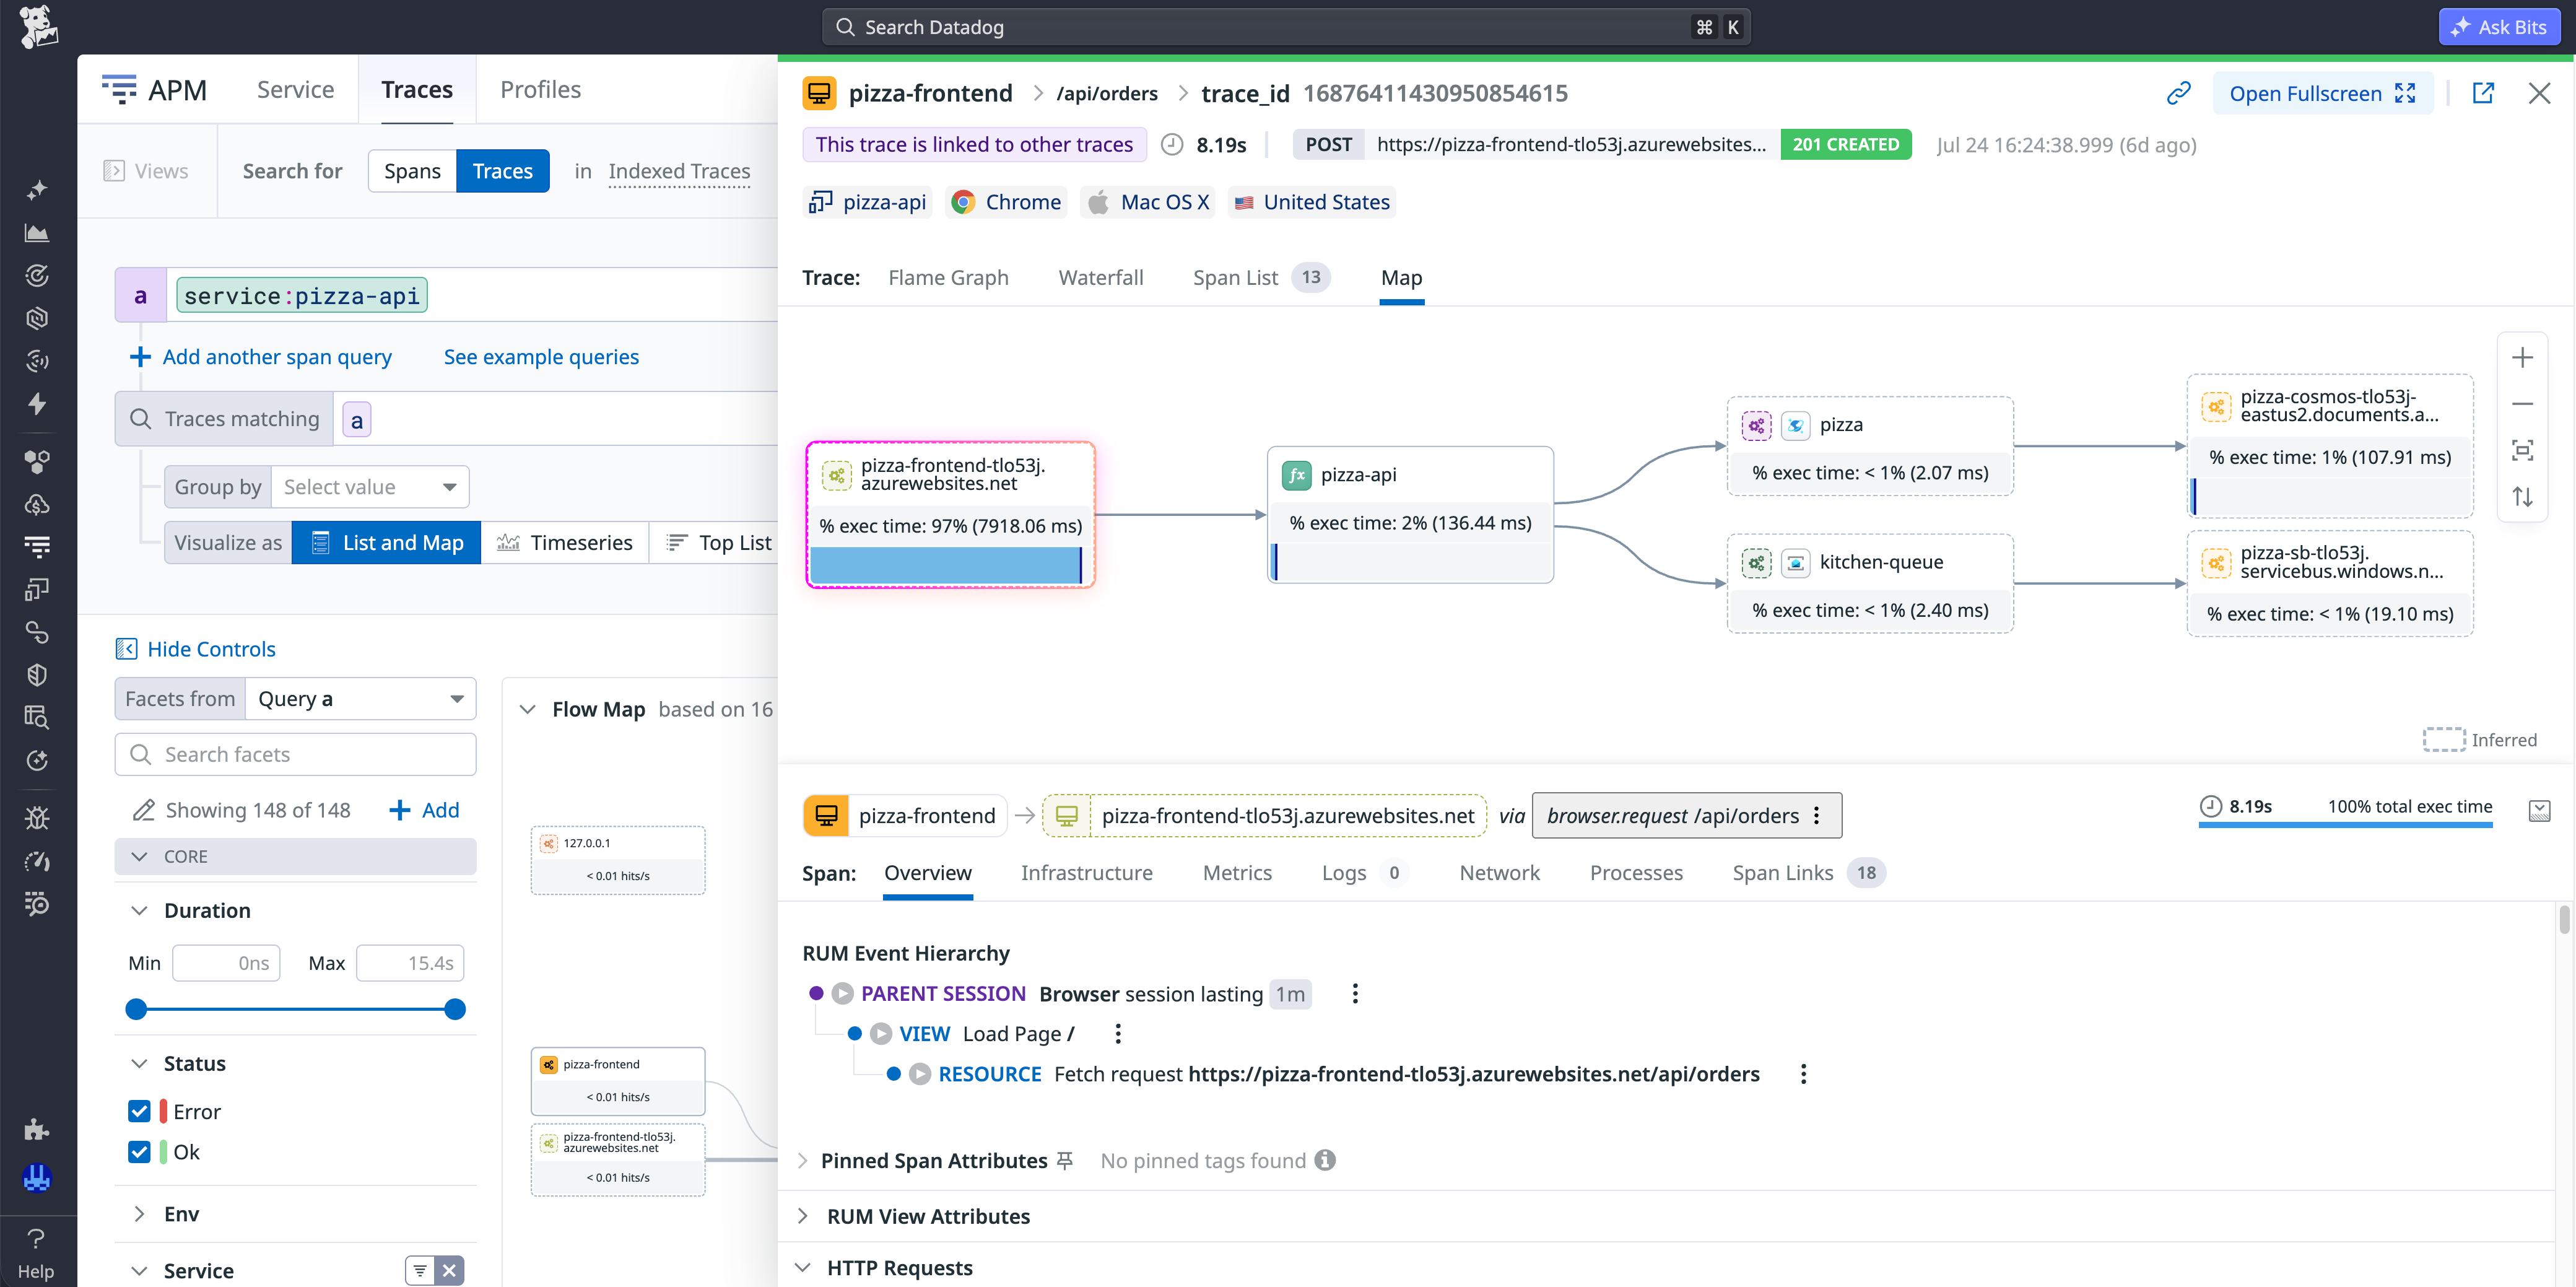The width and height of the screenshot is (2576, 1287).
Task: Click the pizza-frontend service icon in header
Action: [x=819, y=94]
